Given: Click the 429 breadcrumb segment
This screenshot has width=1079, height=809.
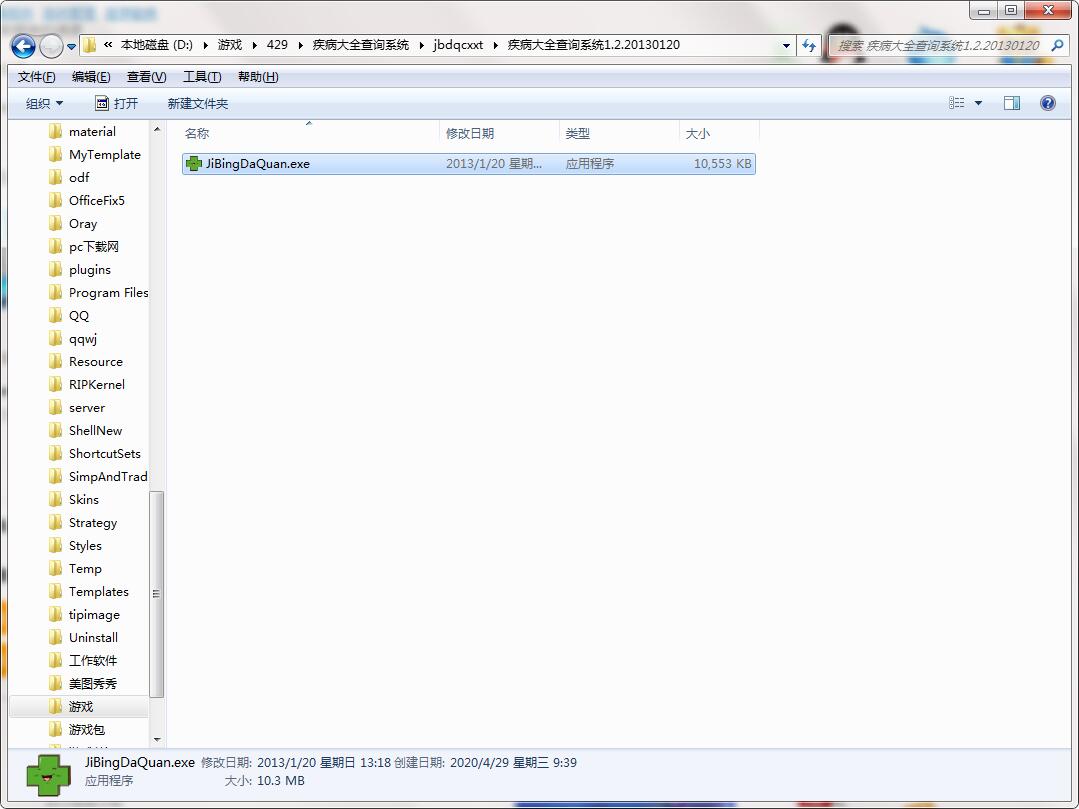Looking at the screenshot, I should tap(277, 45).
